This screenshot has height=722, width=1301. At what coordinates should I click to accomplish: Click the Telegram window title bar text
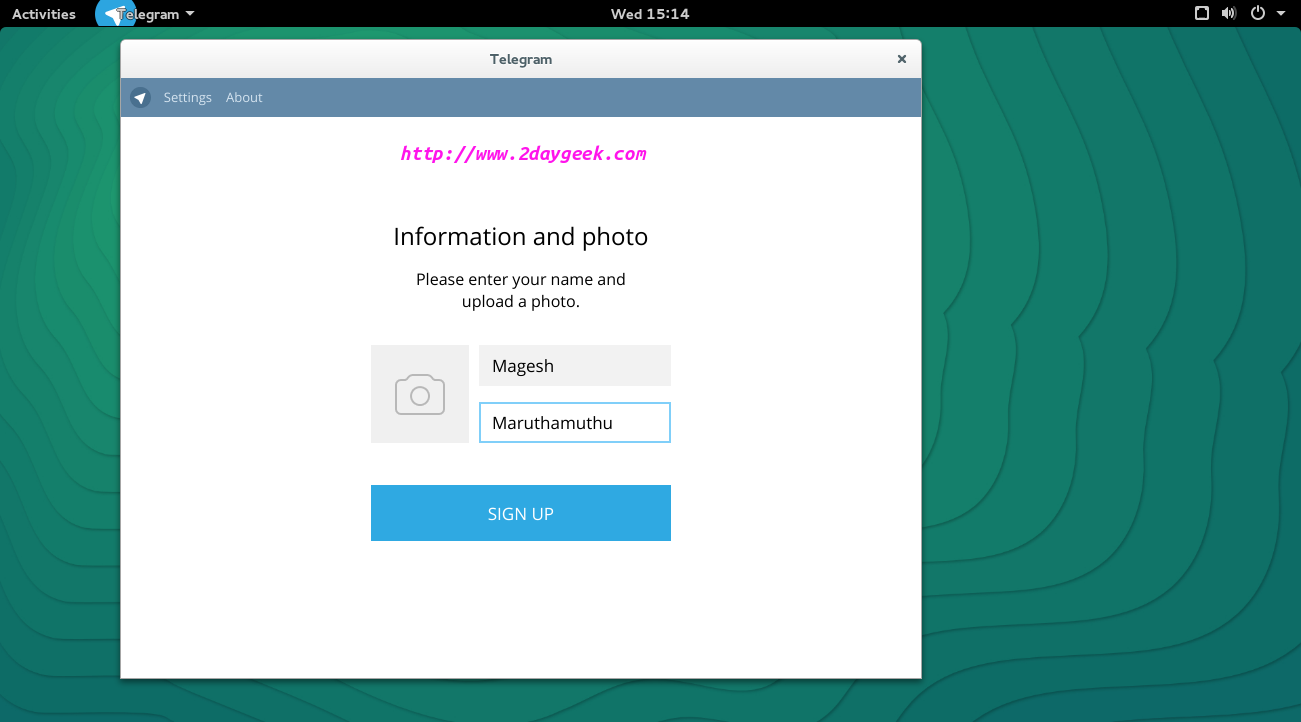[x=521, y=59]
